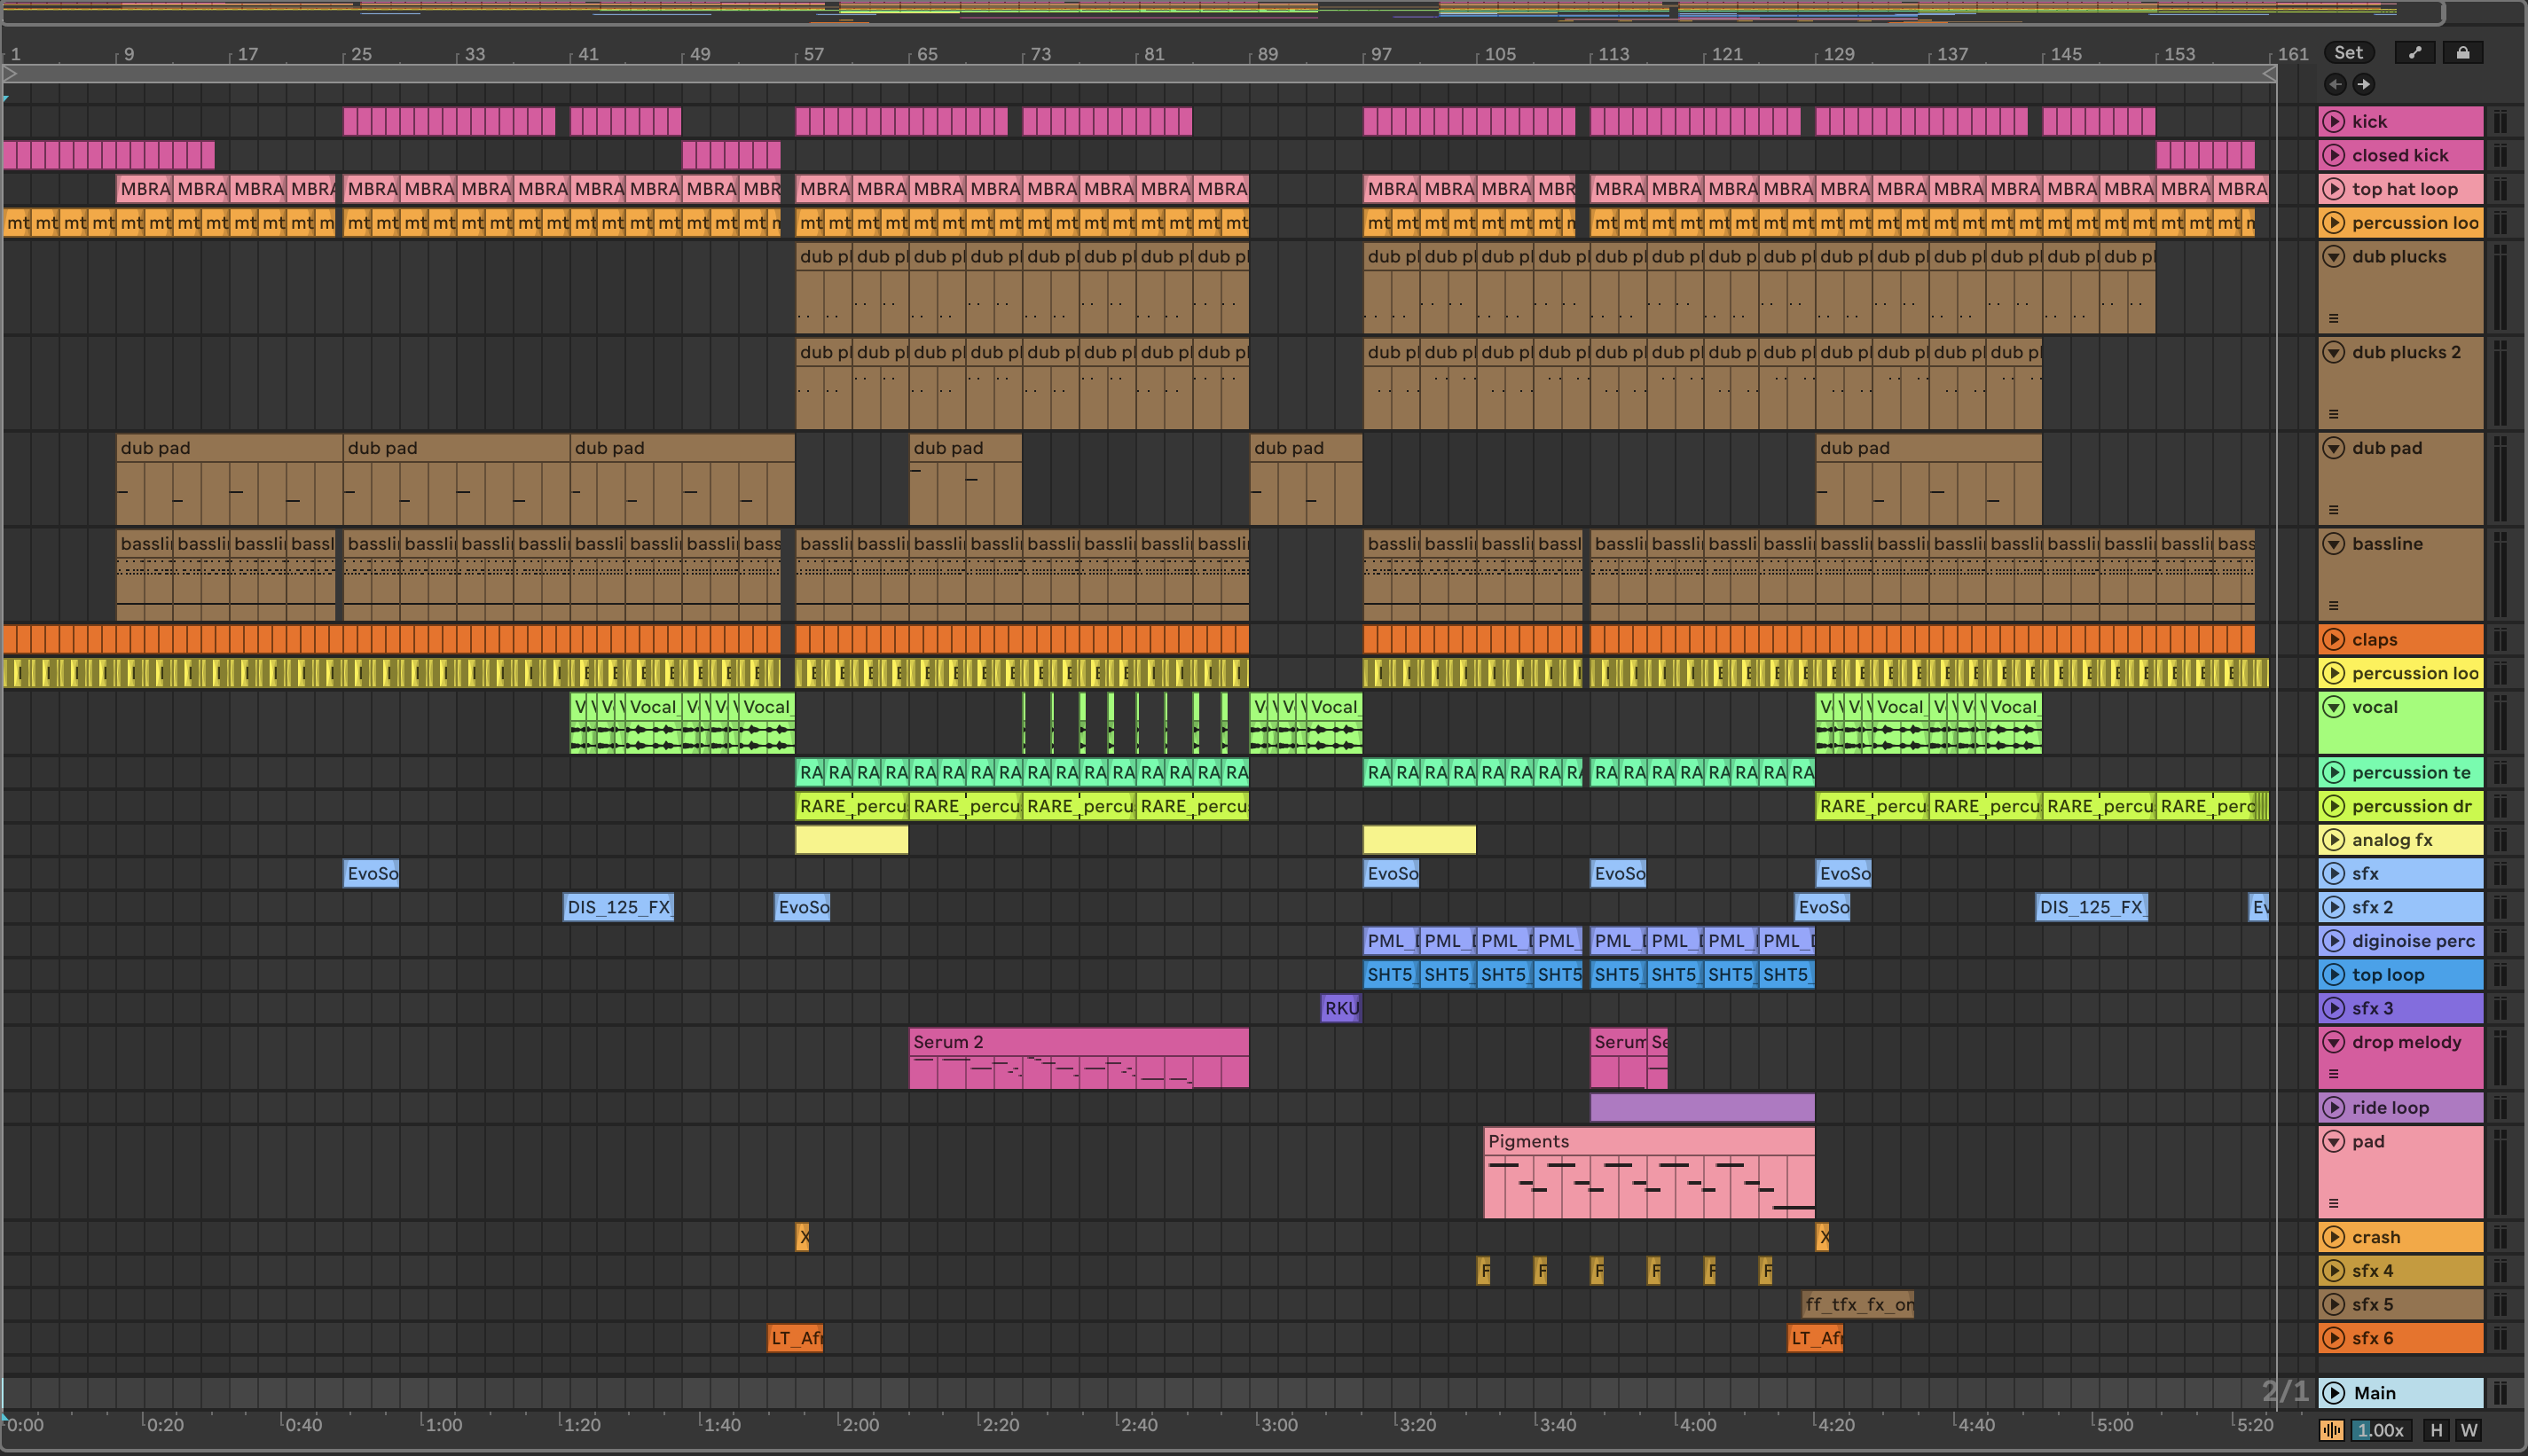Collapse the dub plucks track
2528x1456 pixels.
[2333, 257]
